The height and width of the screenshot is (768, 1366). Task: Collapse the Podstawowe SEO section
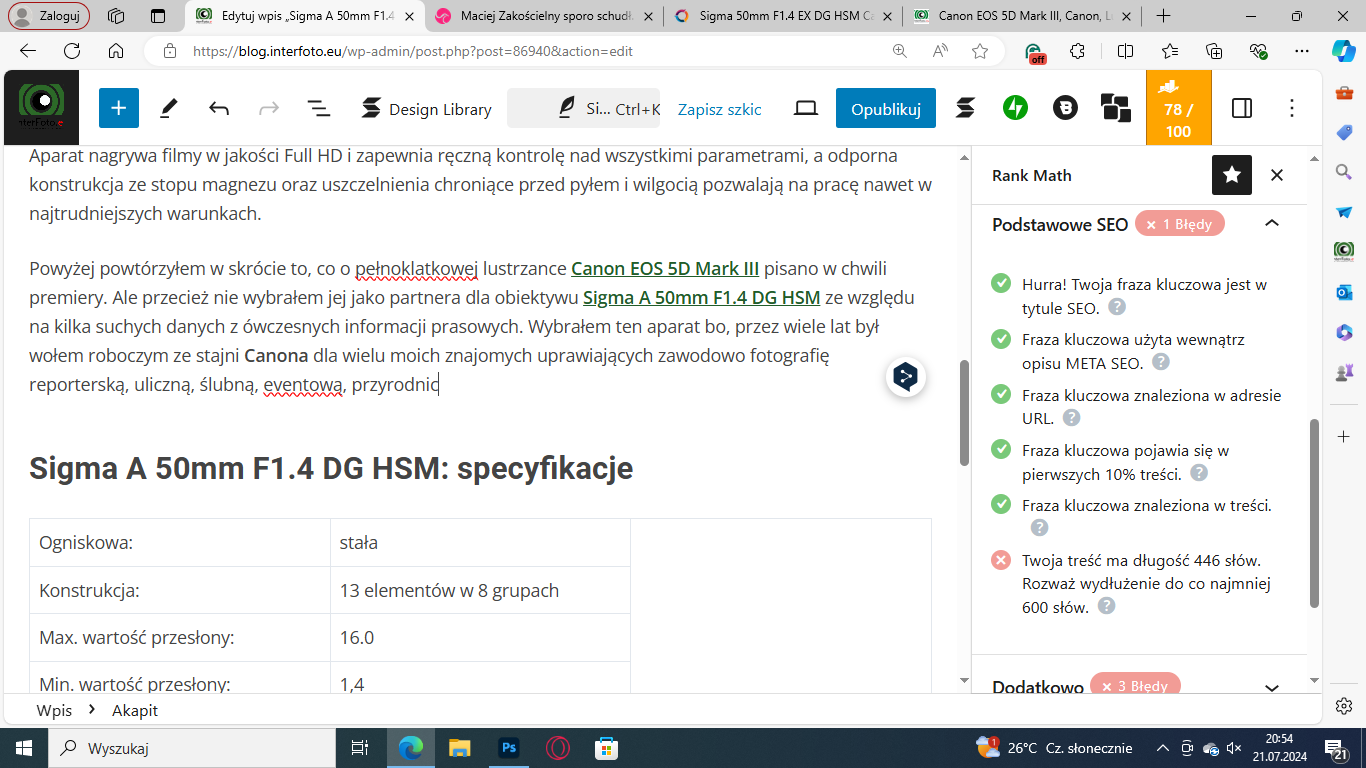click(x=1272, y=223)
